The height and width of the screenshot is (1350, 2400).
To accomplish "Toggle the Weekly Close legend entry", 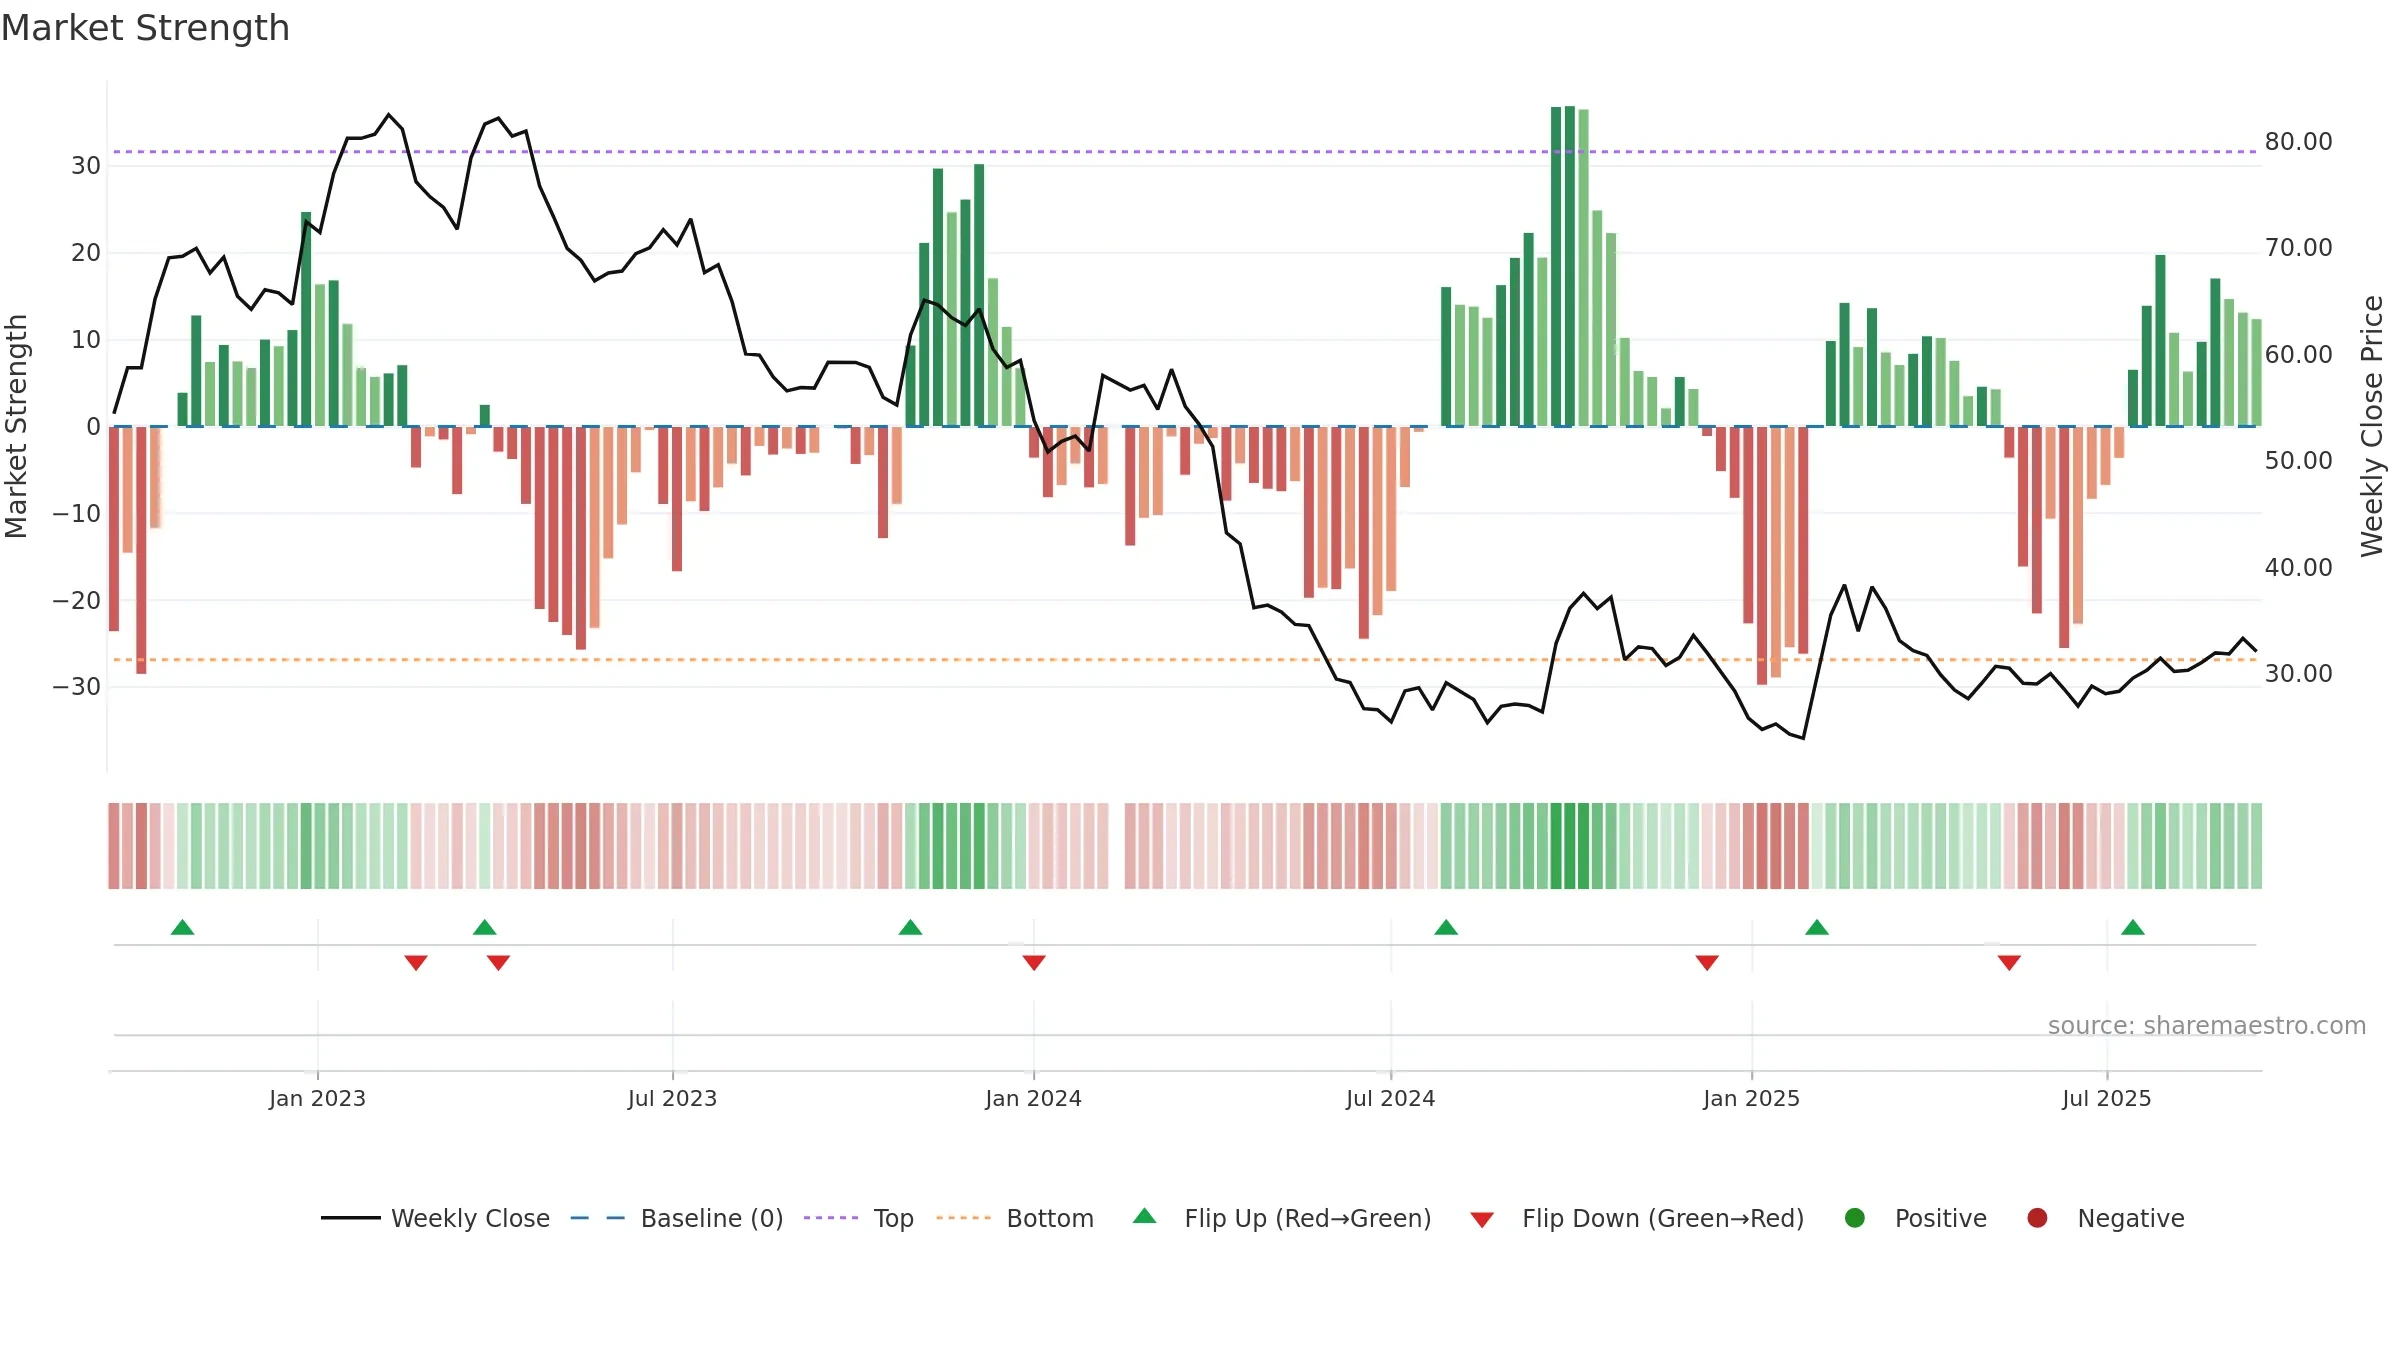I will pos(435,1218).
